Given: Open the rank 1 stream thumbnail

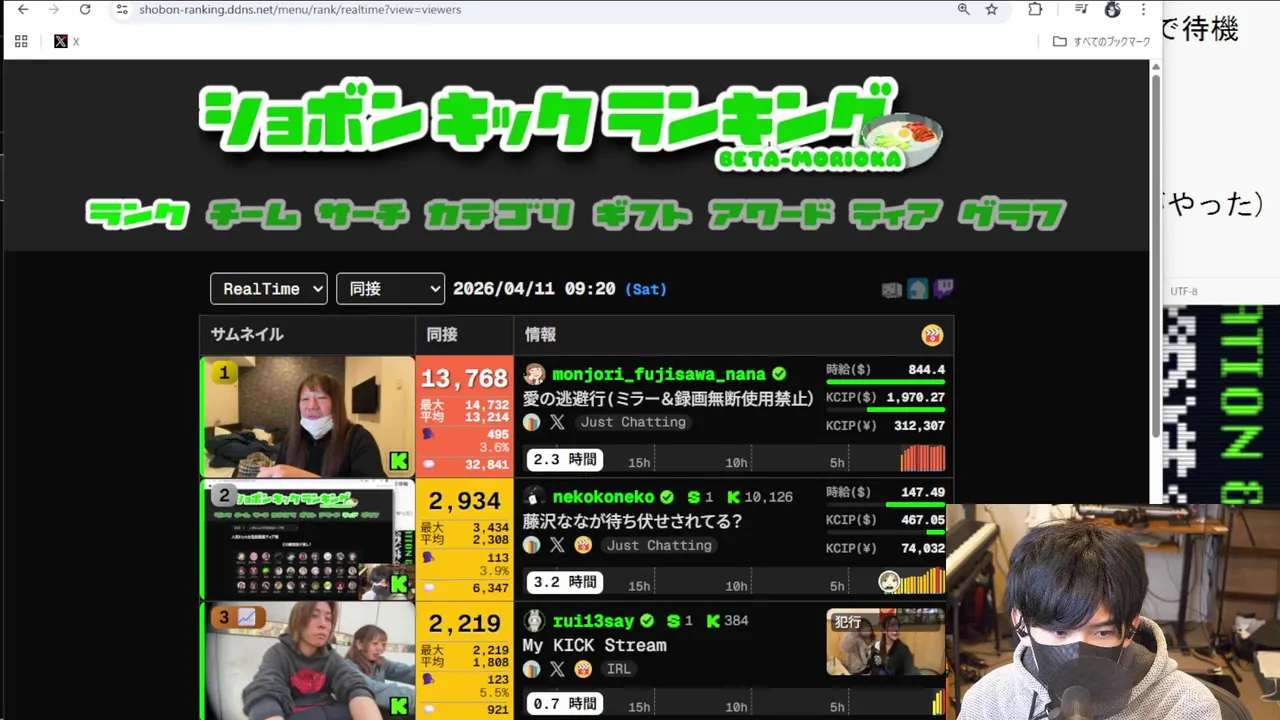Looking at the screenshot, I should click(x=308, y=417).
